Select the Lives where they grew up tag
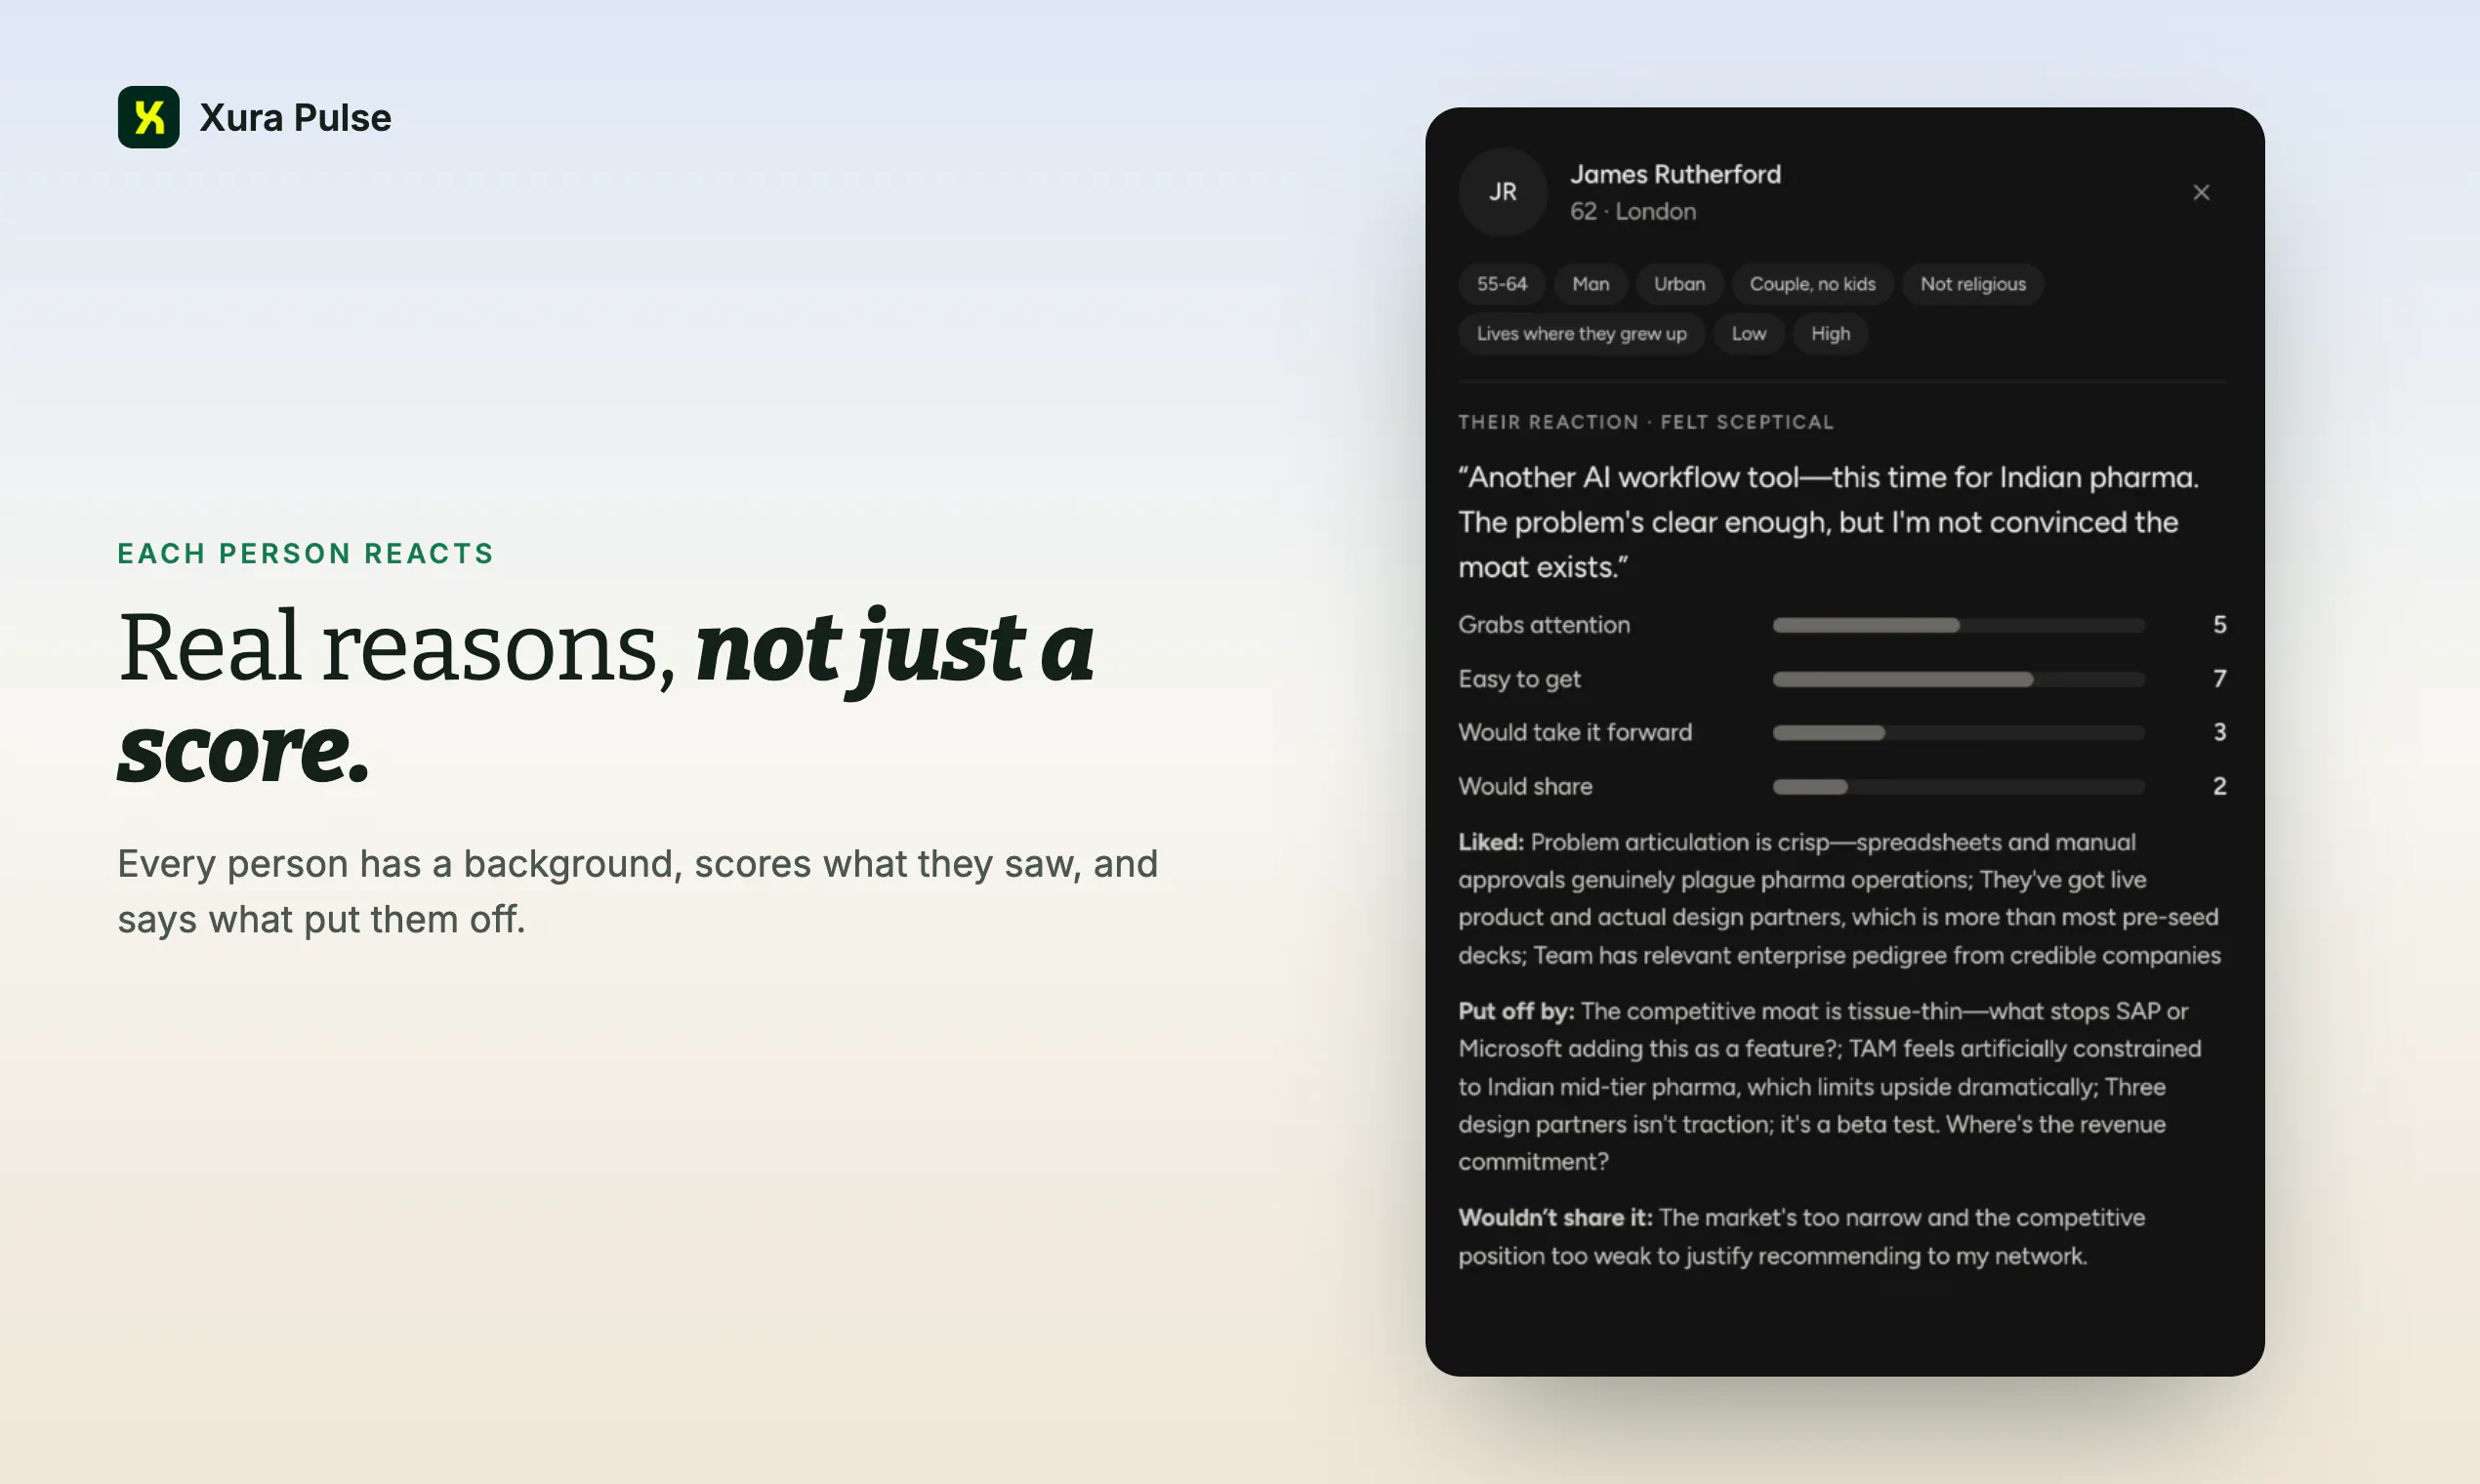Image resolution: width=2480 pixels, height=1484 pixels. pos(1581,334)
